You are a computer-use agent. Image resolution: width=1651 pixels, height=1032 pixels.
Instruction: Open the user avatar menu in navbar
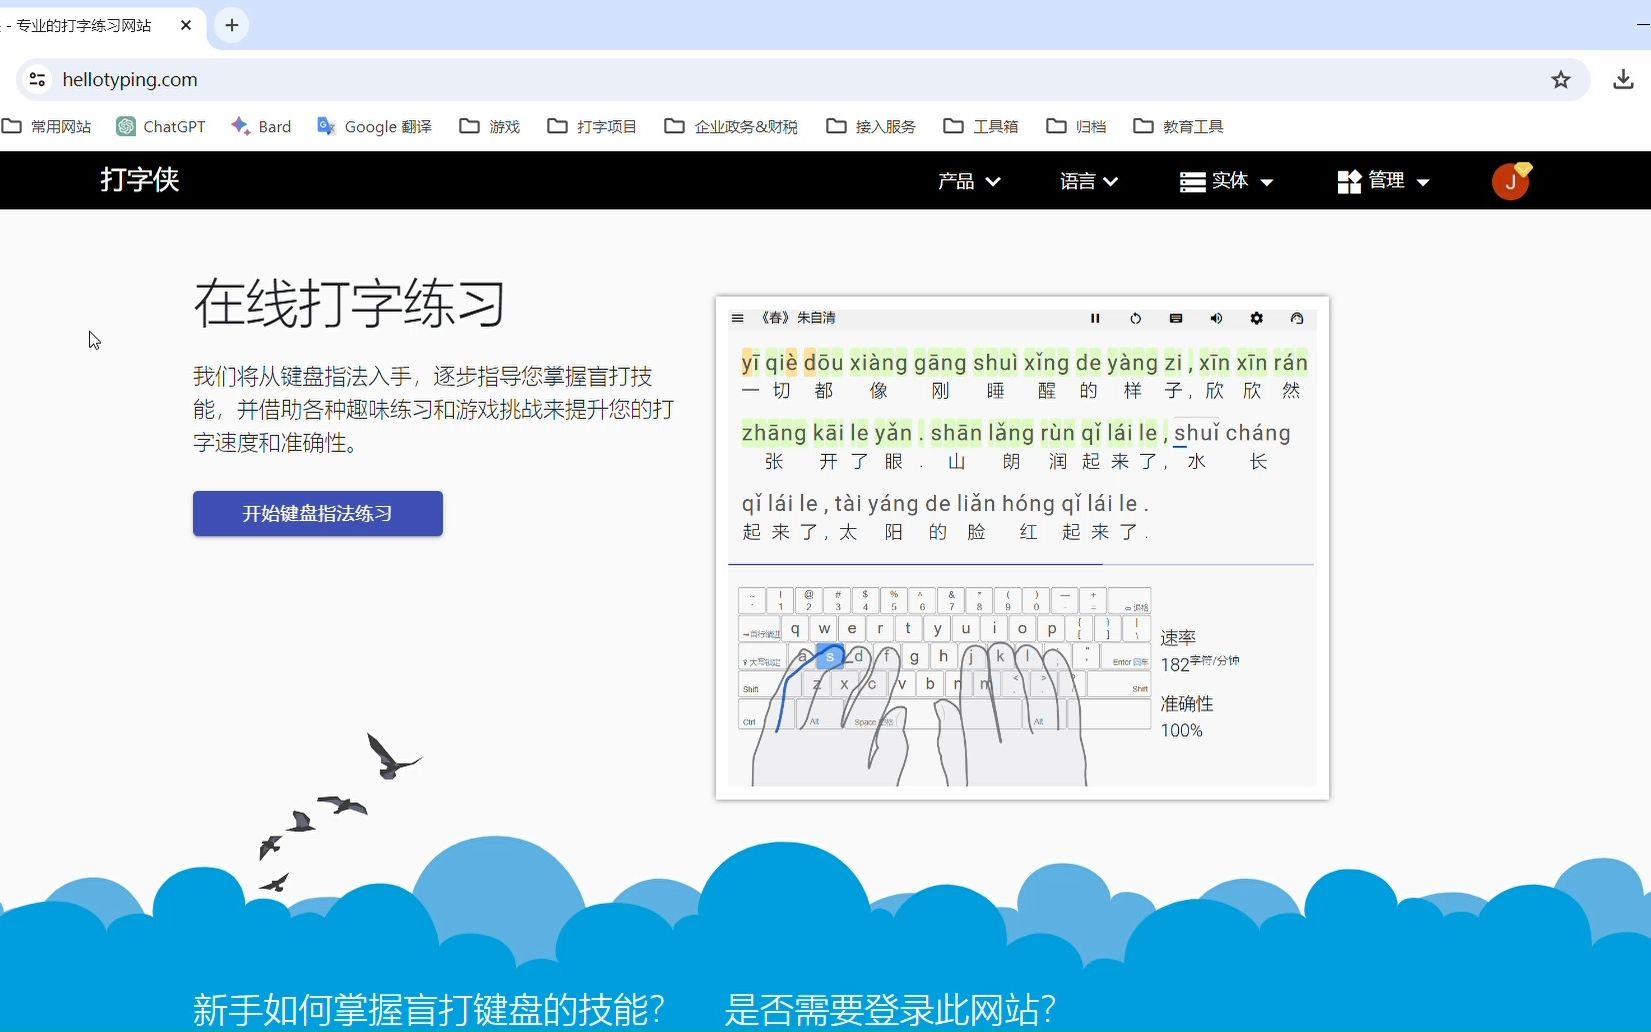[1511, 180]
